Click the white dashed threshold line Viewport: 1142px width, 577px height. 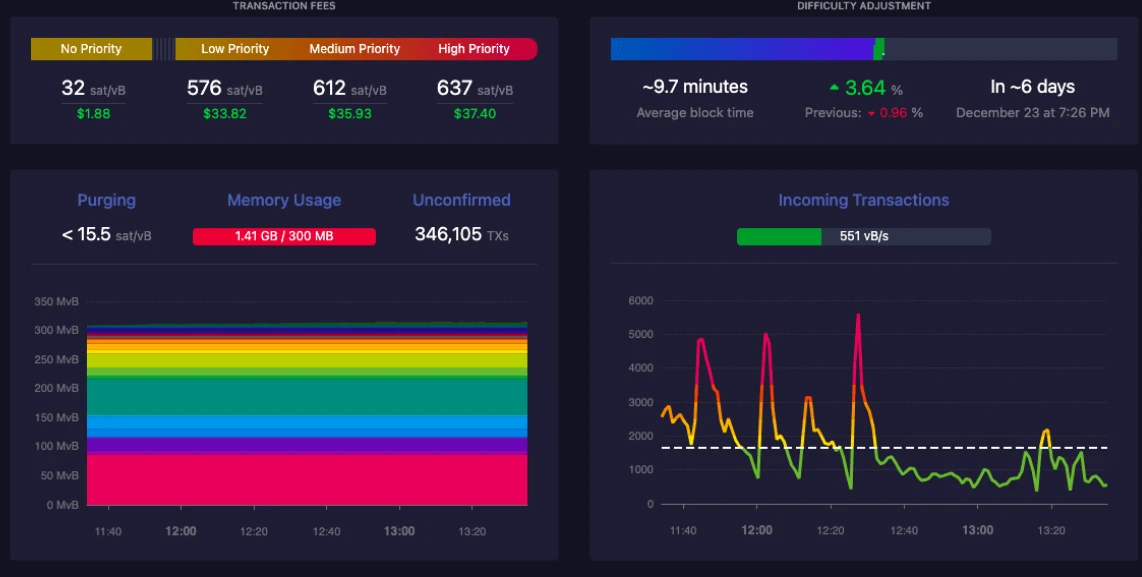coord(884,447)
